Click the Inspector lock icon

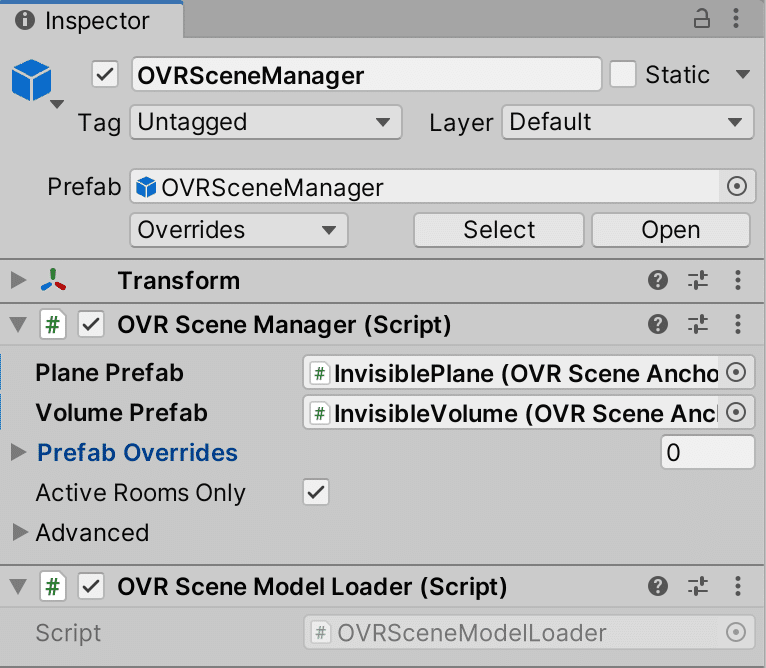click(702, 19)
